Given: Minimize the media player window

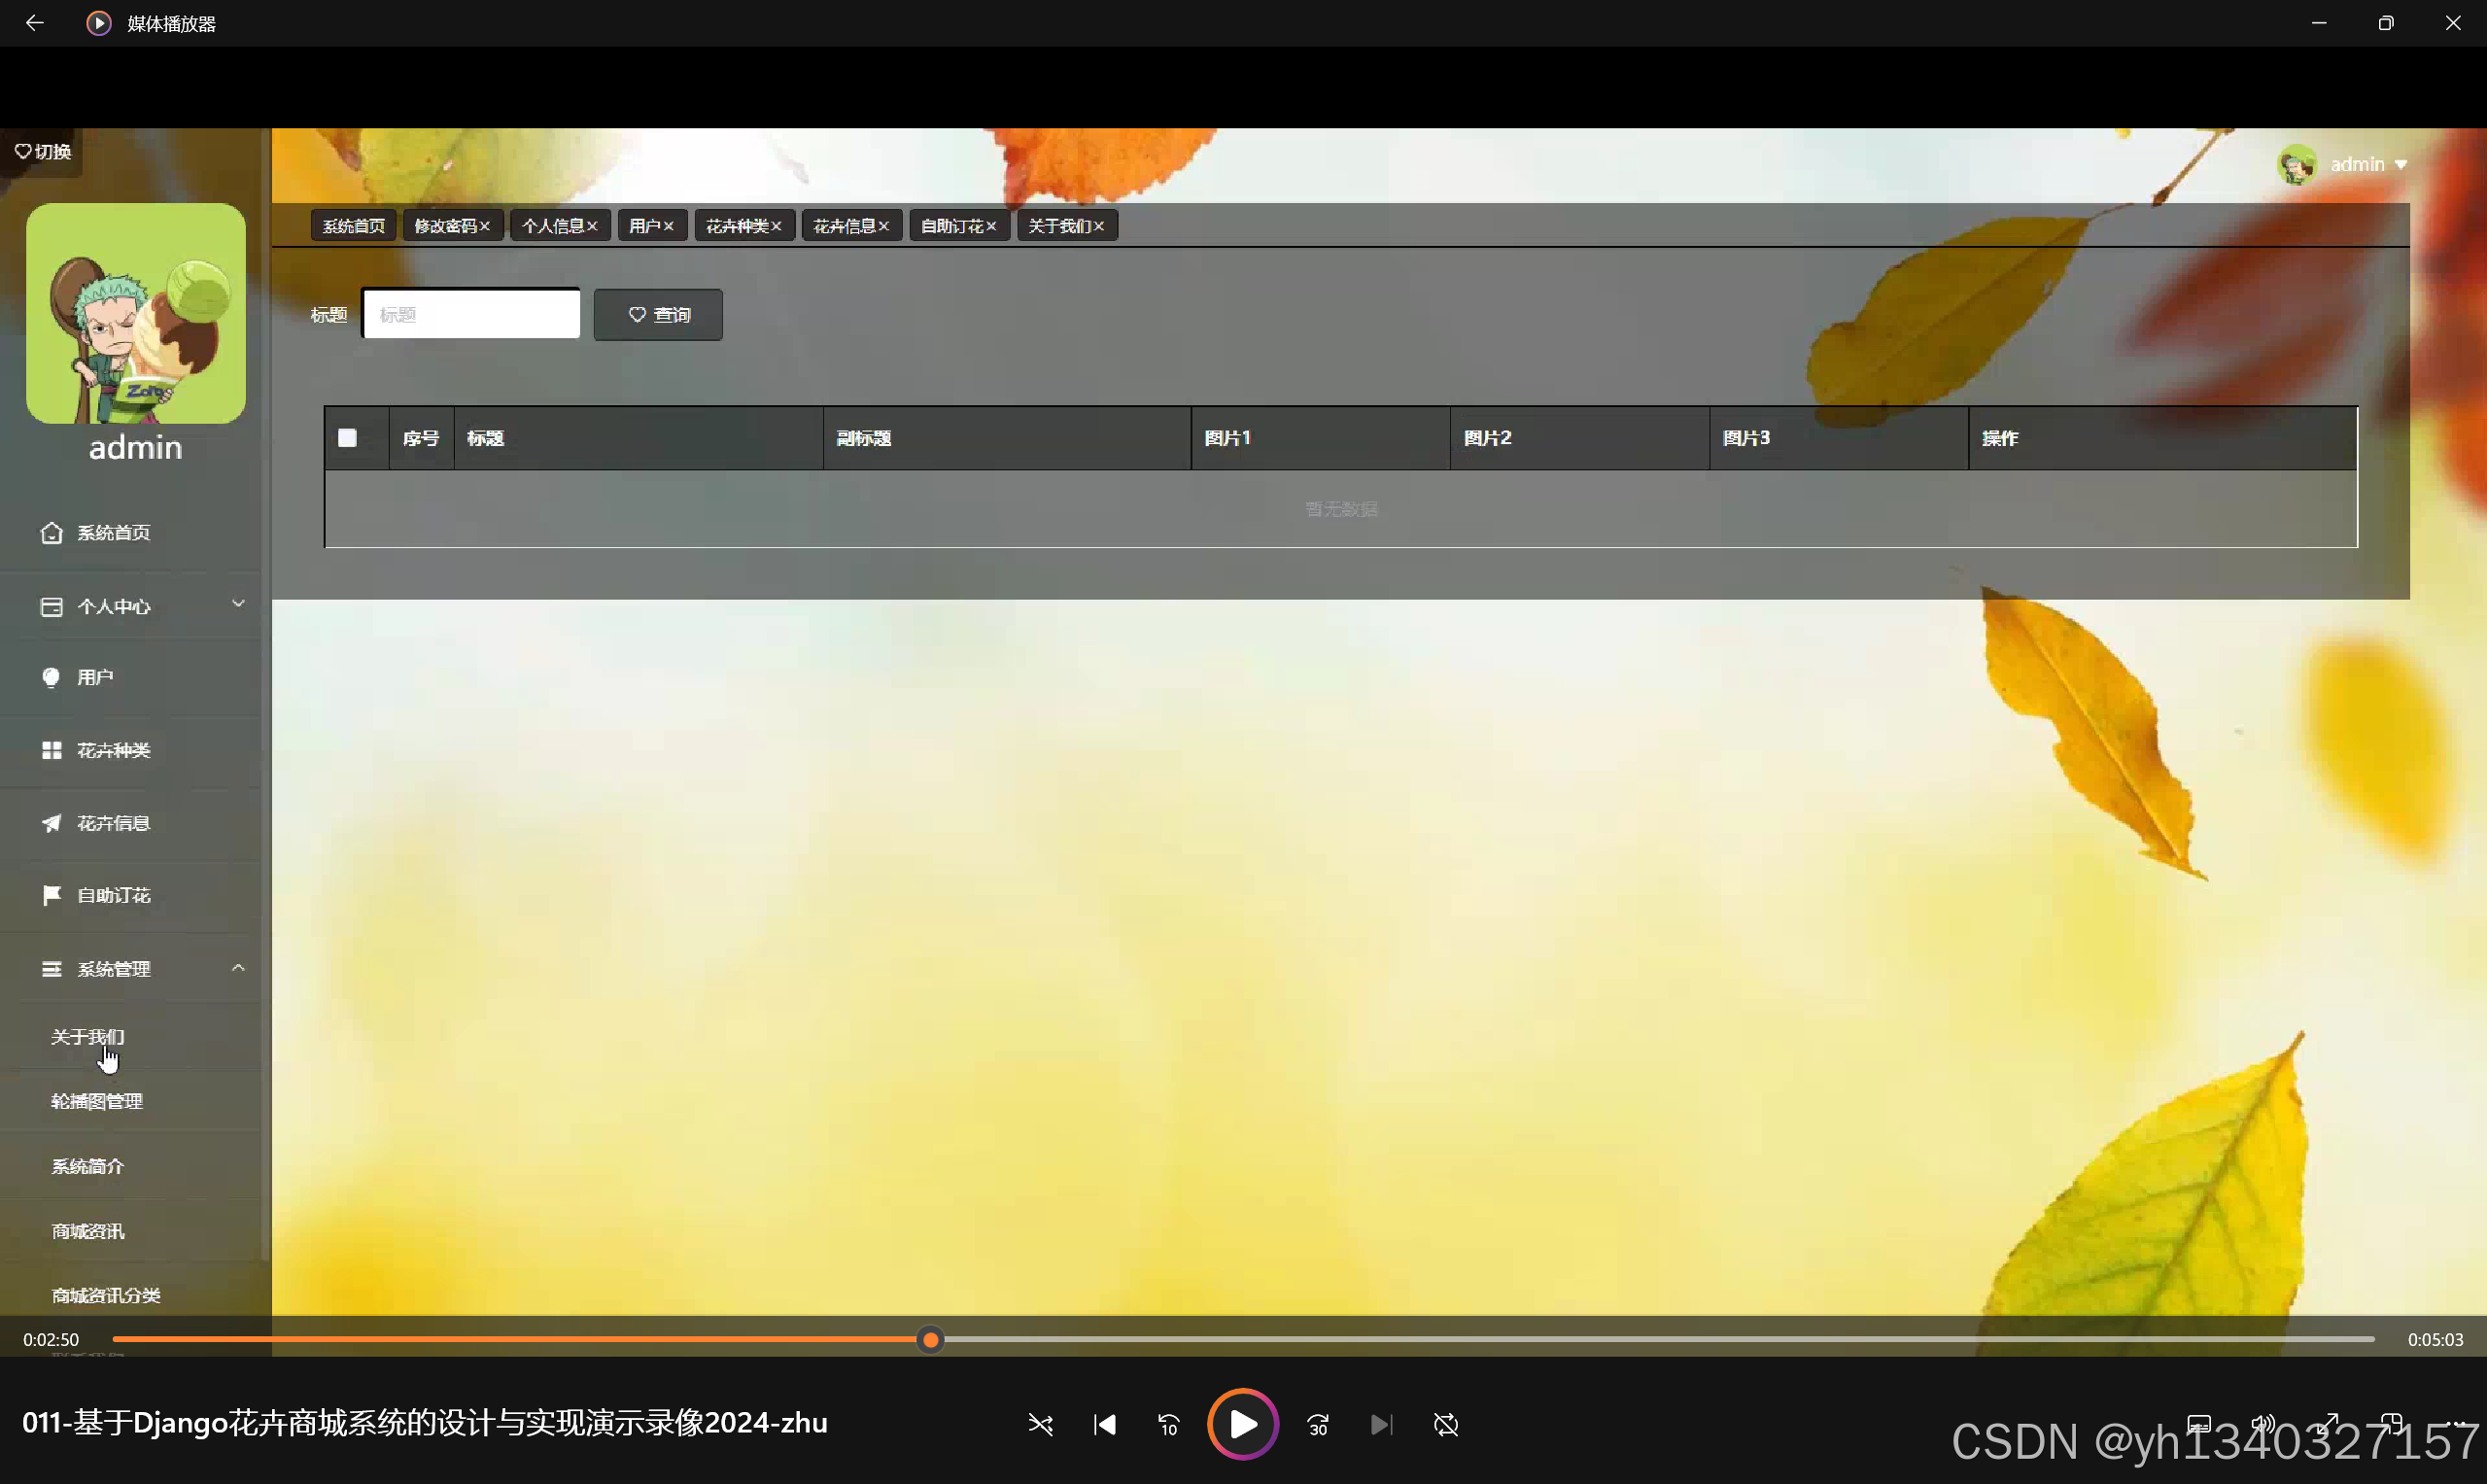Looking at the screenshot, I should tap(2319, 23).
